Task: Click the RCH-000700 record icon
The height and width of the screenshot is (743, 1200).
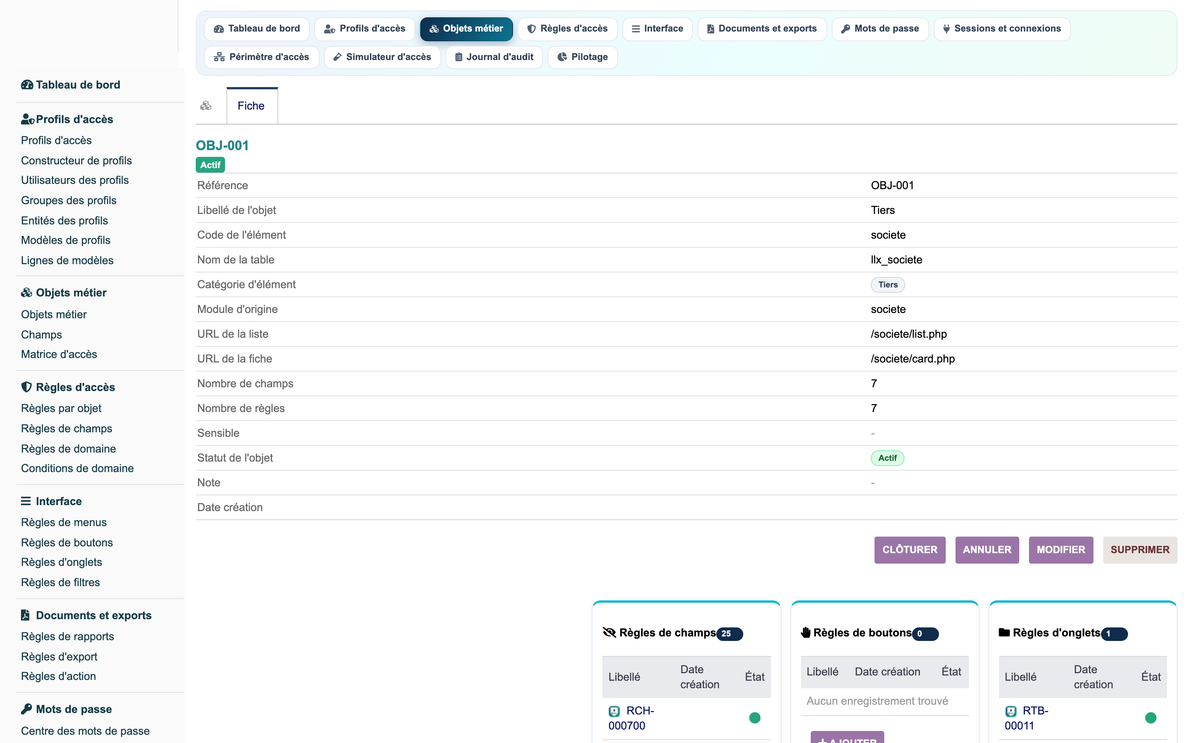Action: [x=614, y=712]
